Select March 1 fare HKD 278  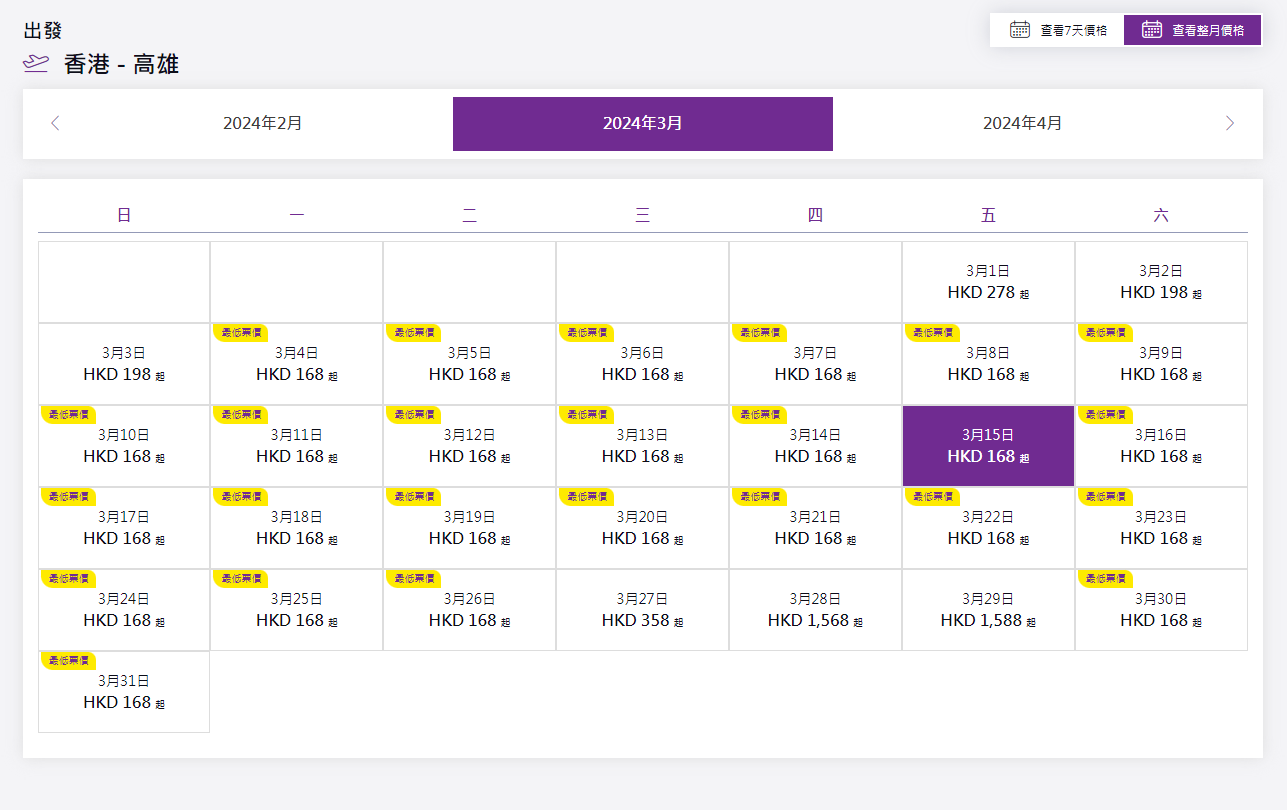pyautogui.click(x=988, y=282)
